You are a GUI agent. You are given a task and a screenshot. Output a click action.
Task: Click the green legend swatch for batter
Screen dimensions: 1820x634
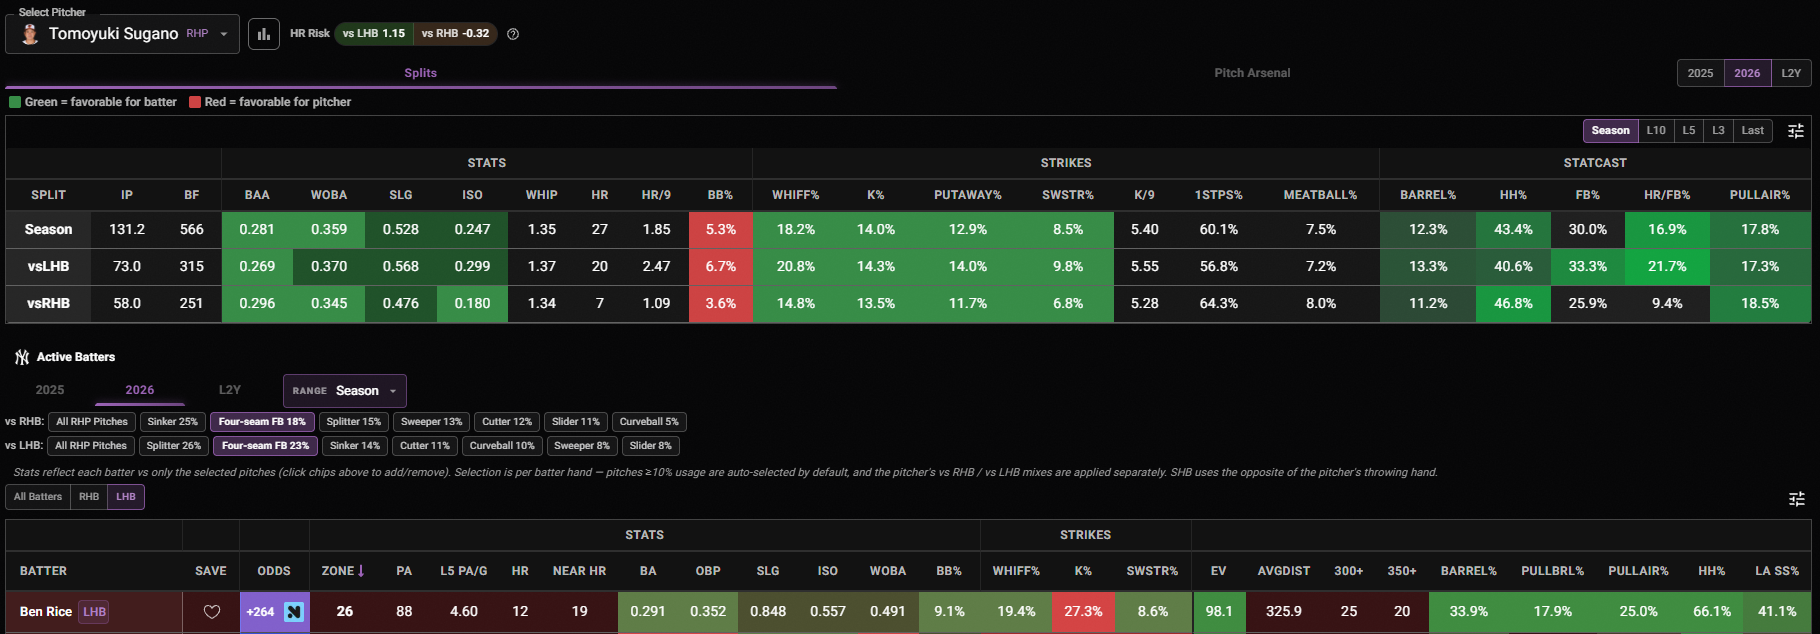point(15,102)
